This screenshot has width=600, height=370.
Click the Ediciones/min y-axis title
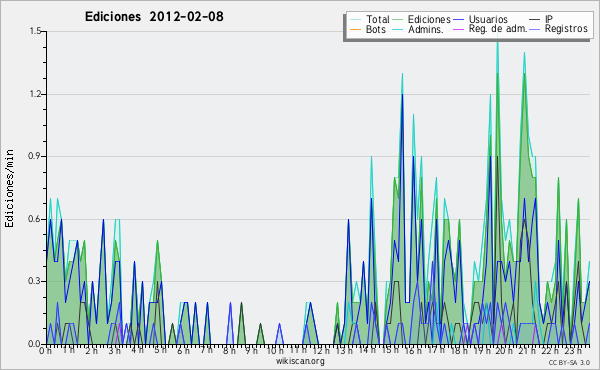click(x=9, y=188)
